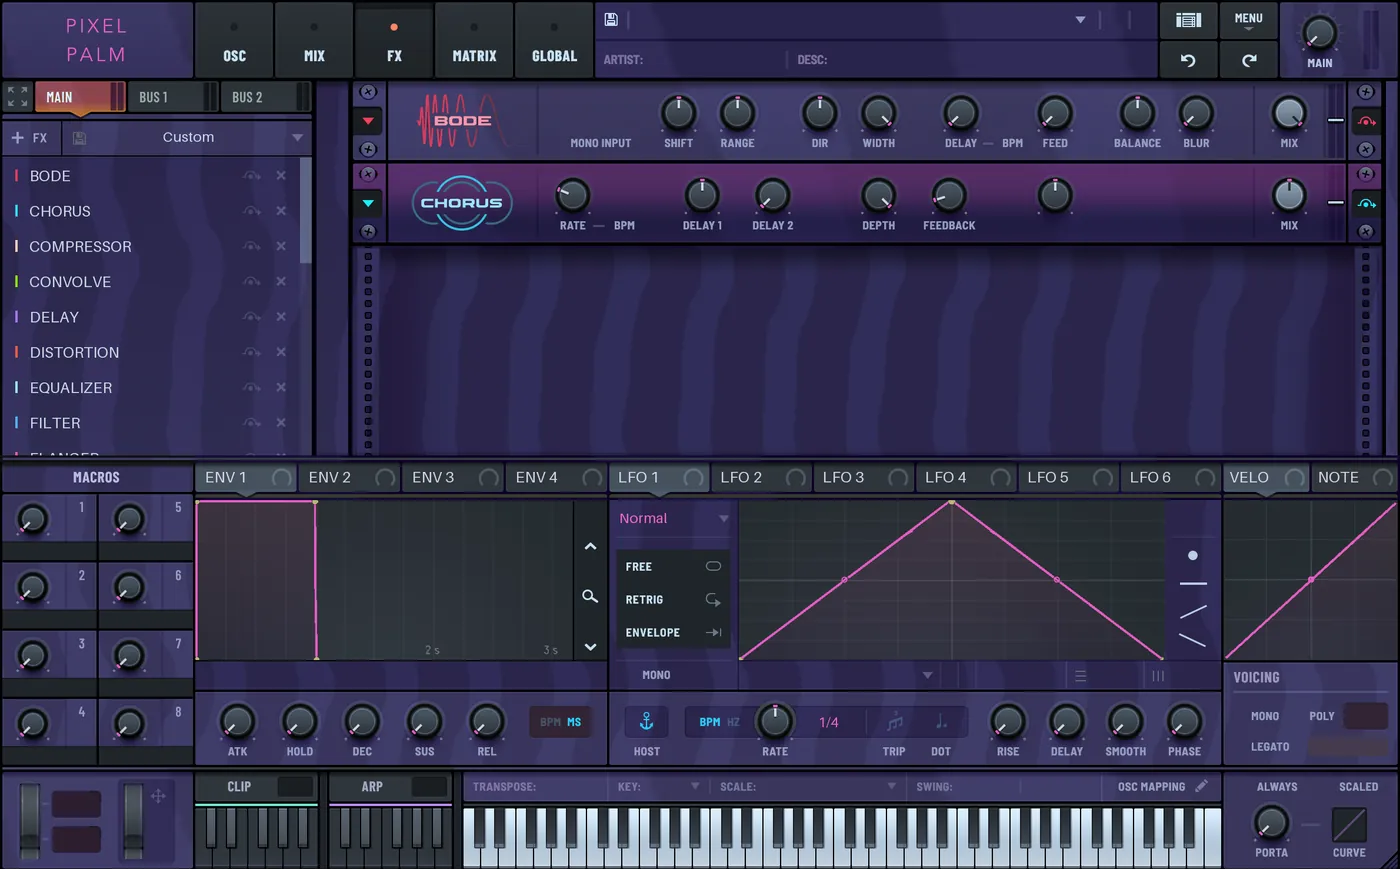The width and height of the screenshot is (1400, 869).
Task: Select the LFO ramp down tool
Action: pos(1193,640)
